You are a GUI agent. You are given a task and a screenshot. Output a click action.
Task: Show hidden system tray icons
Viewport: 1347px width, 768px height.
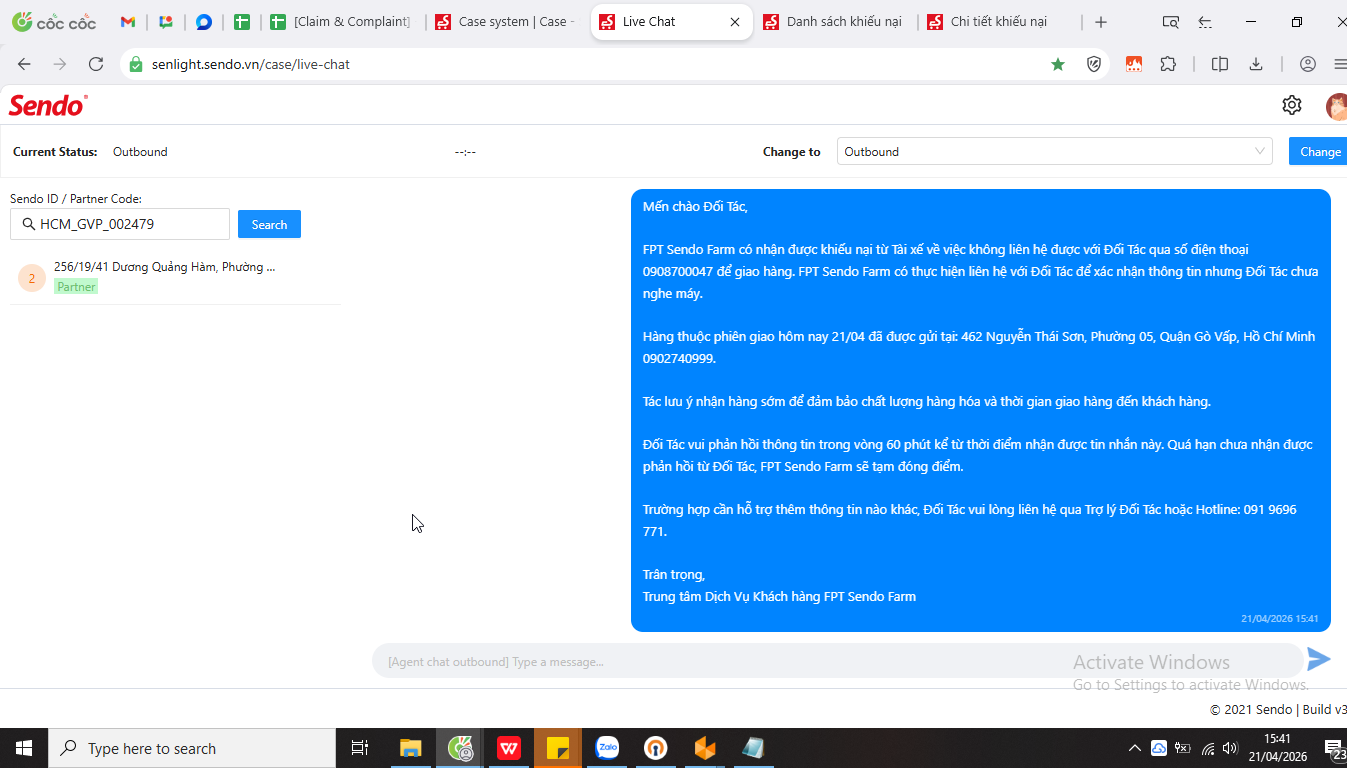[1134, 748]
